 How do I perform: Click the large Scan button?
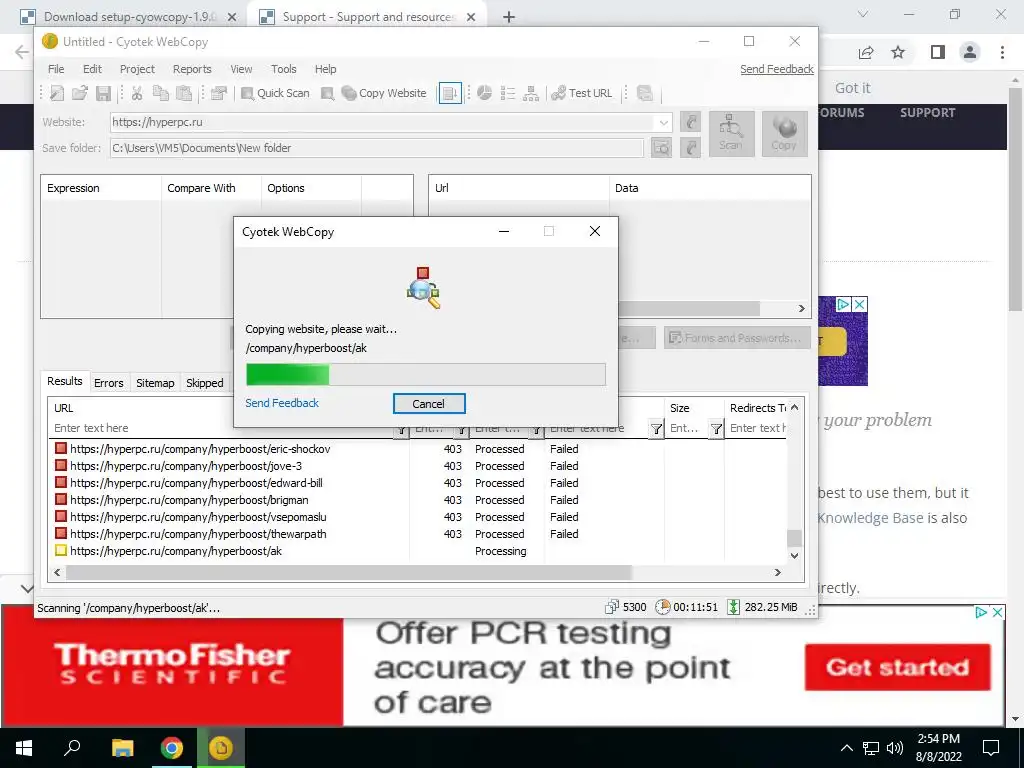click(731, 134)
